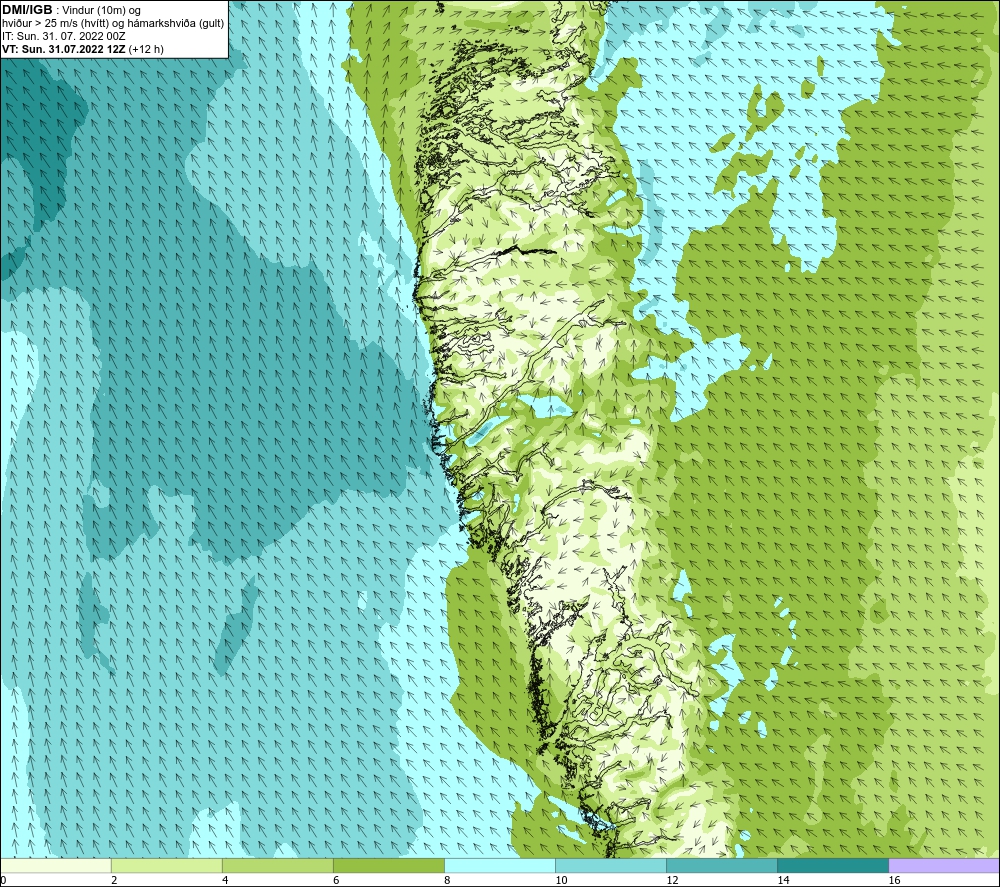Click the 6–8 m/s dark green legend swatch

388,865
